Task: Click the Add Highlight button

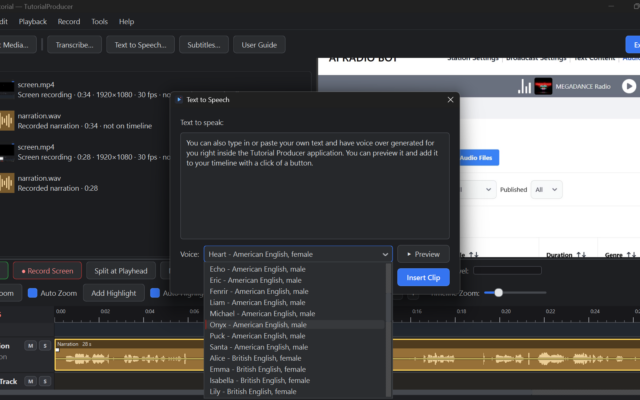Action: (x=113, y=293)
